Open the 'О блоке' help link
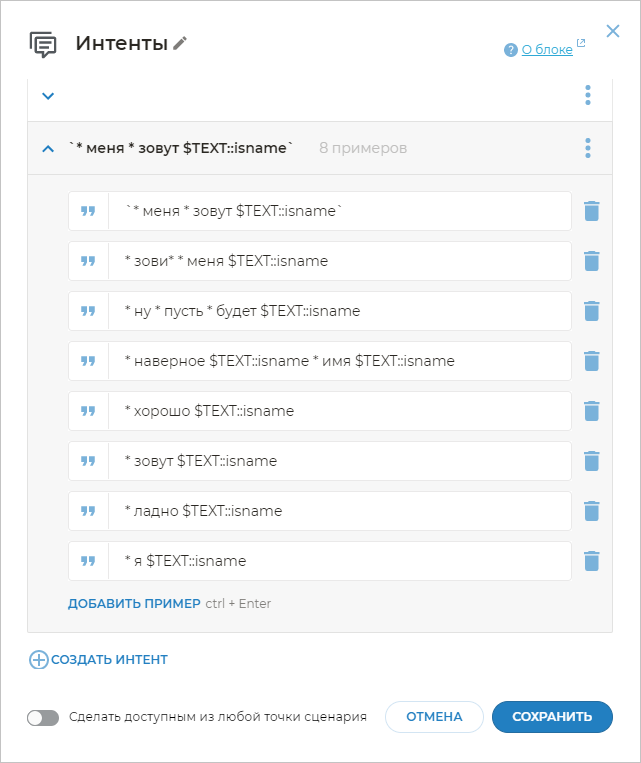 (546, 49)
